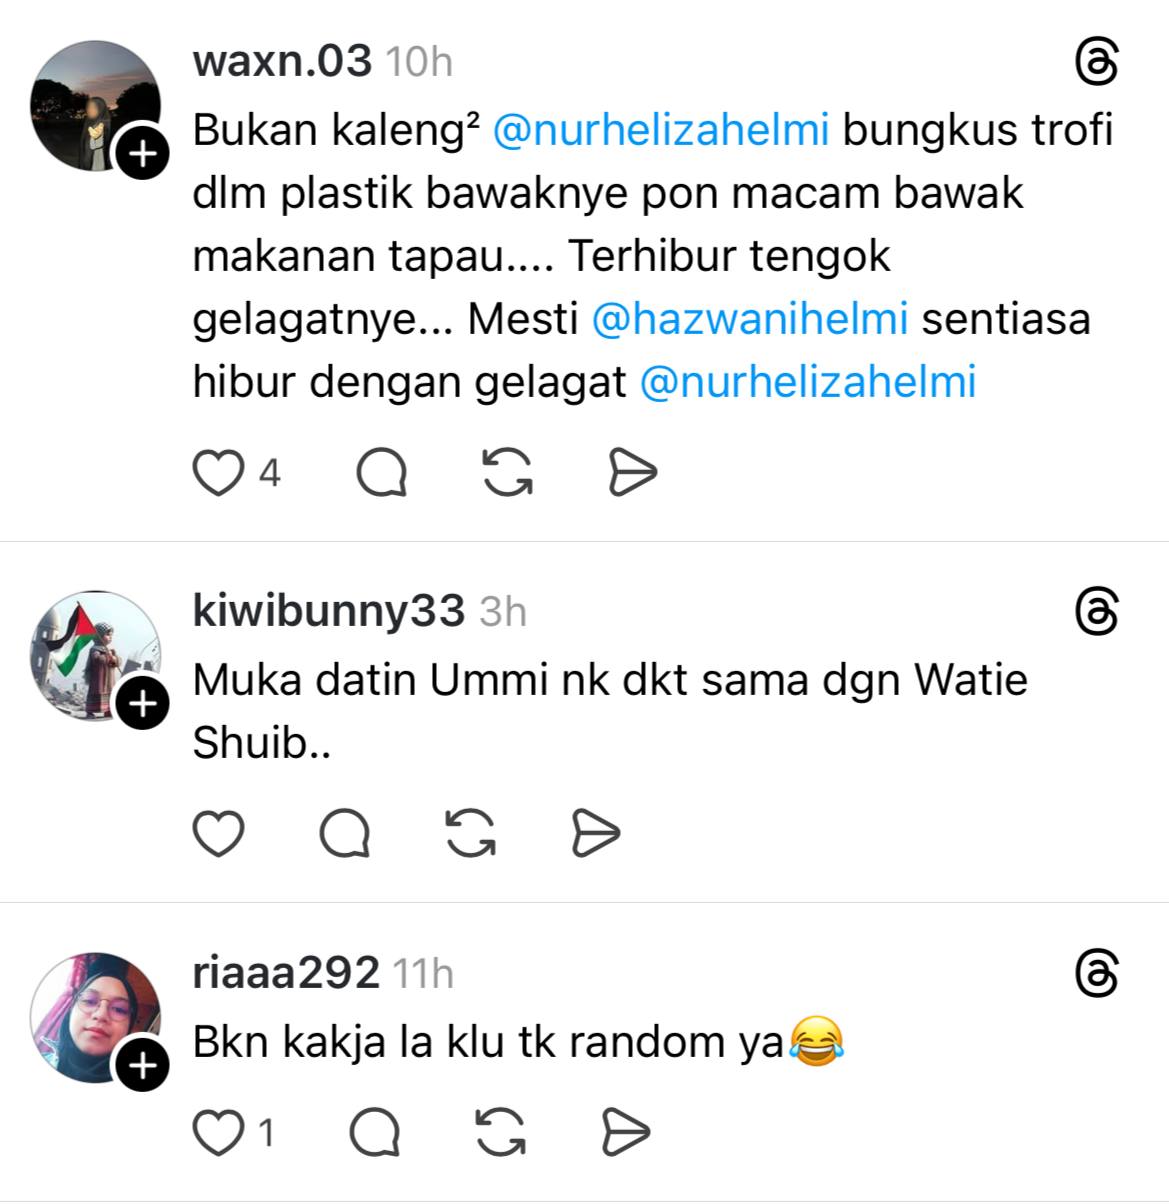Like kiwibunny33's comment about Watie Shuib
Image resolution: width=1169 pixels, height=1204 pixels.
pos(218,833)
